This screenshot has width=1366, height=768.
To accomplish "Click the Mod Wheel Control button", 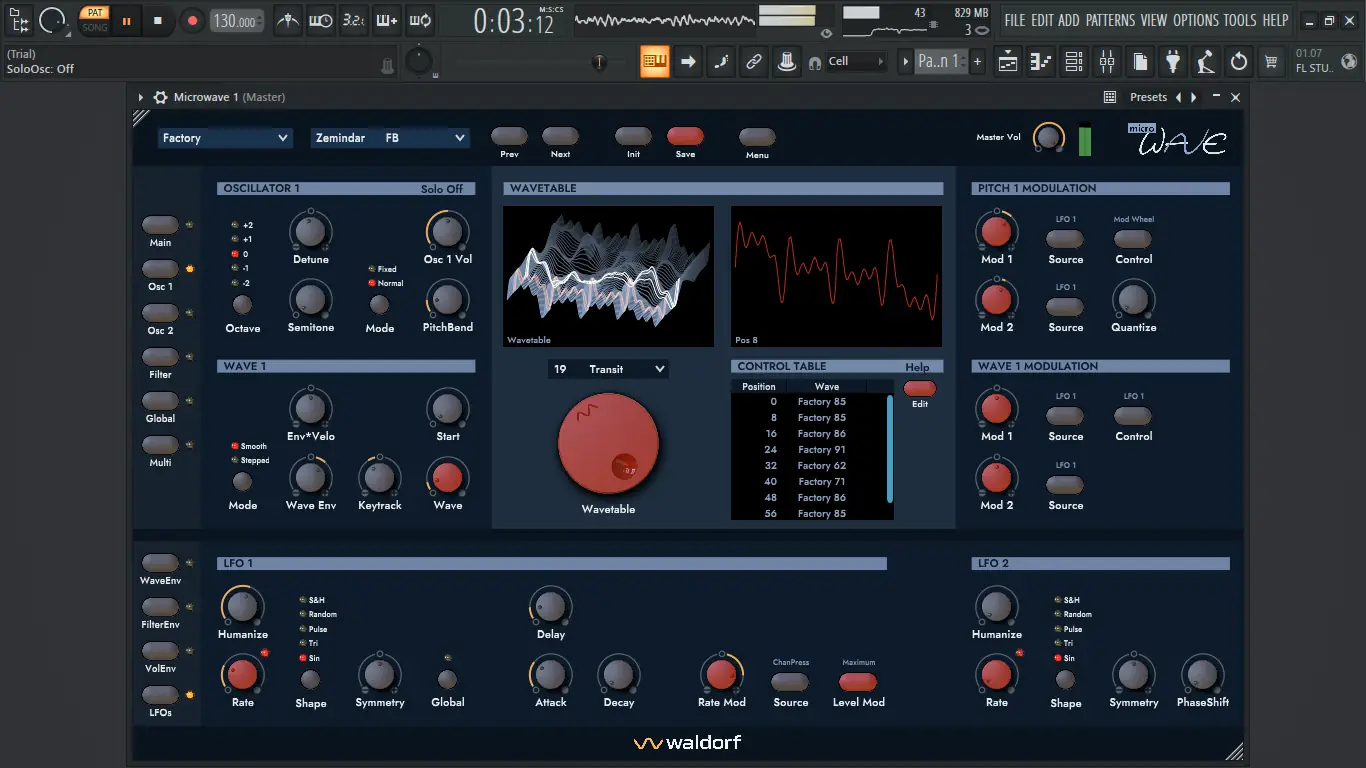I will pyautogui.click(x=1133, y=239).
